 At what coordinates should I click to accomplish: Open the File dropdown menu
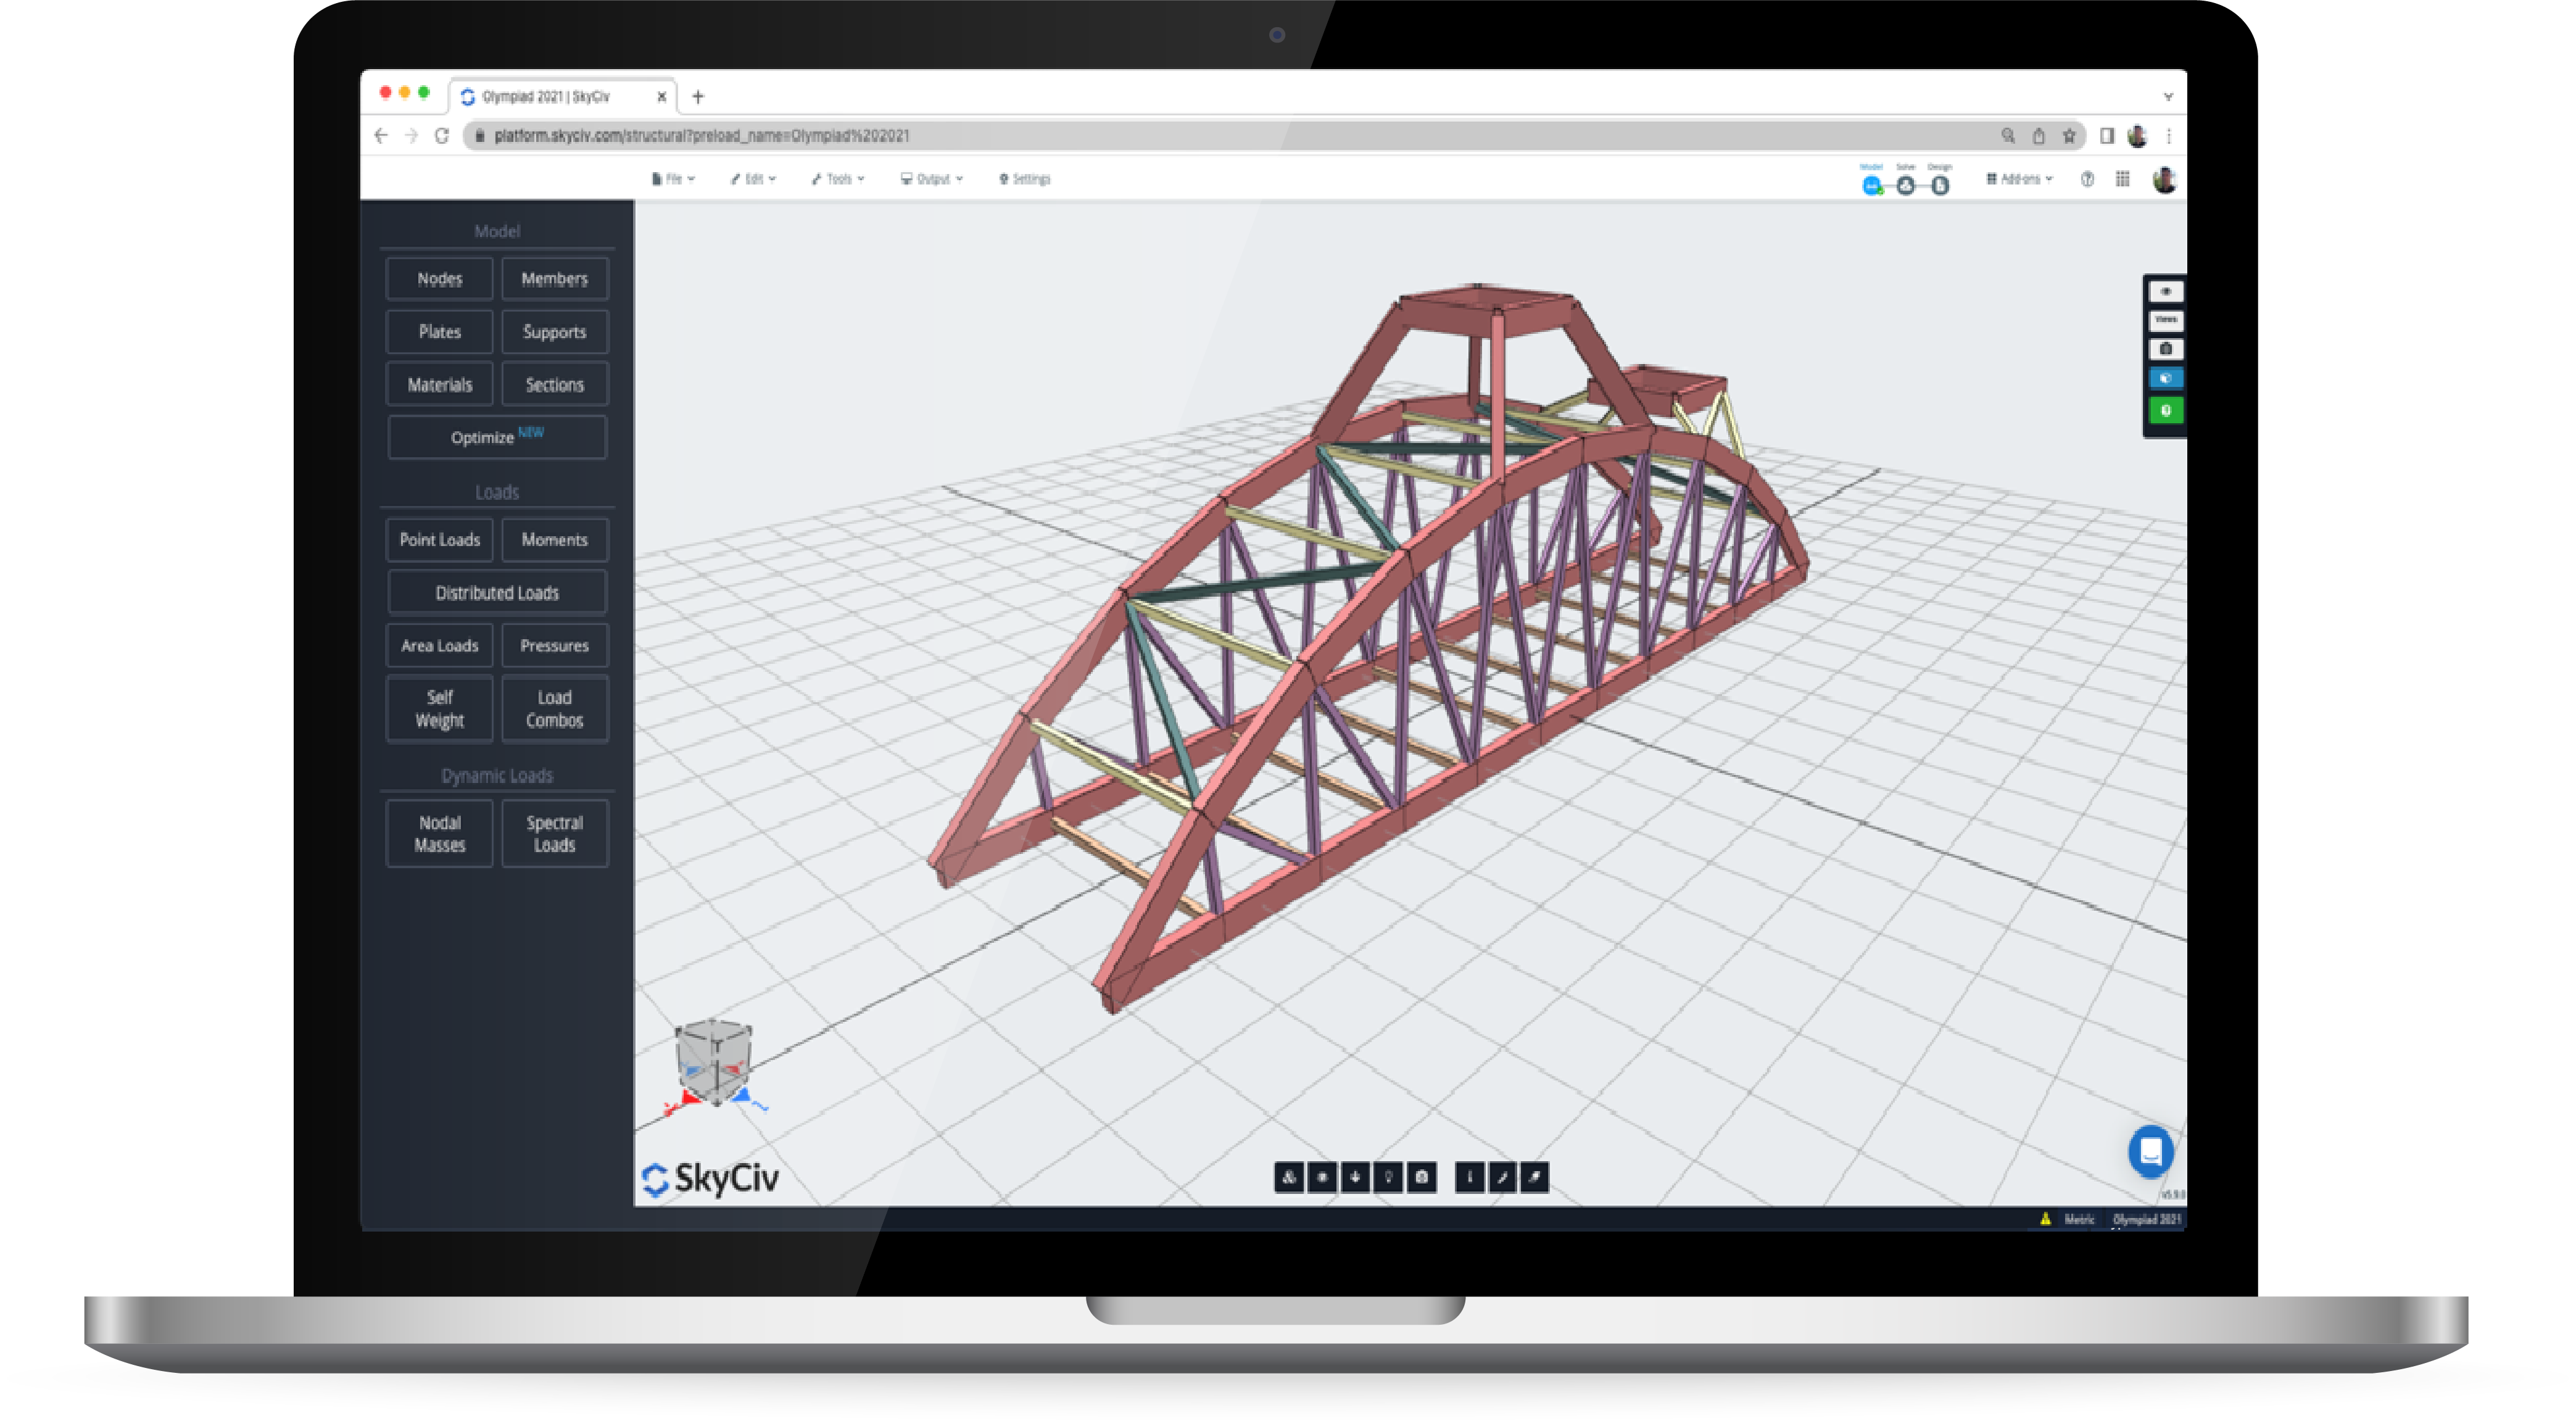[x=673, y=179]
